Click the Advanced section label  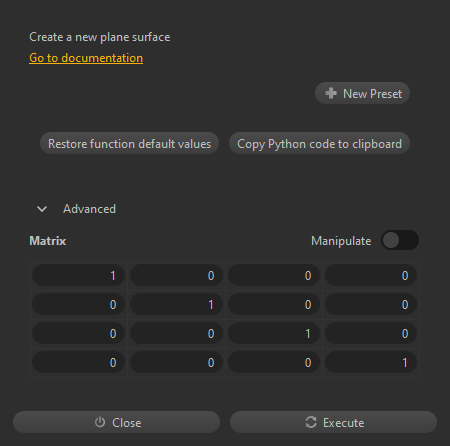(x=89, y=209)
